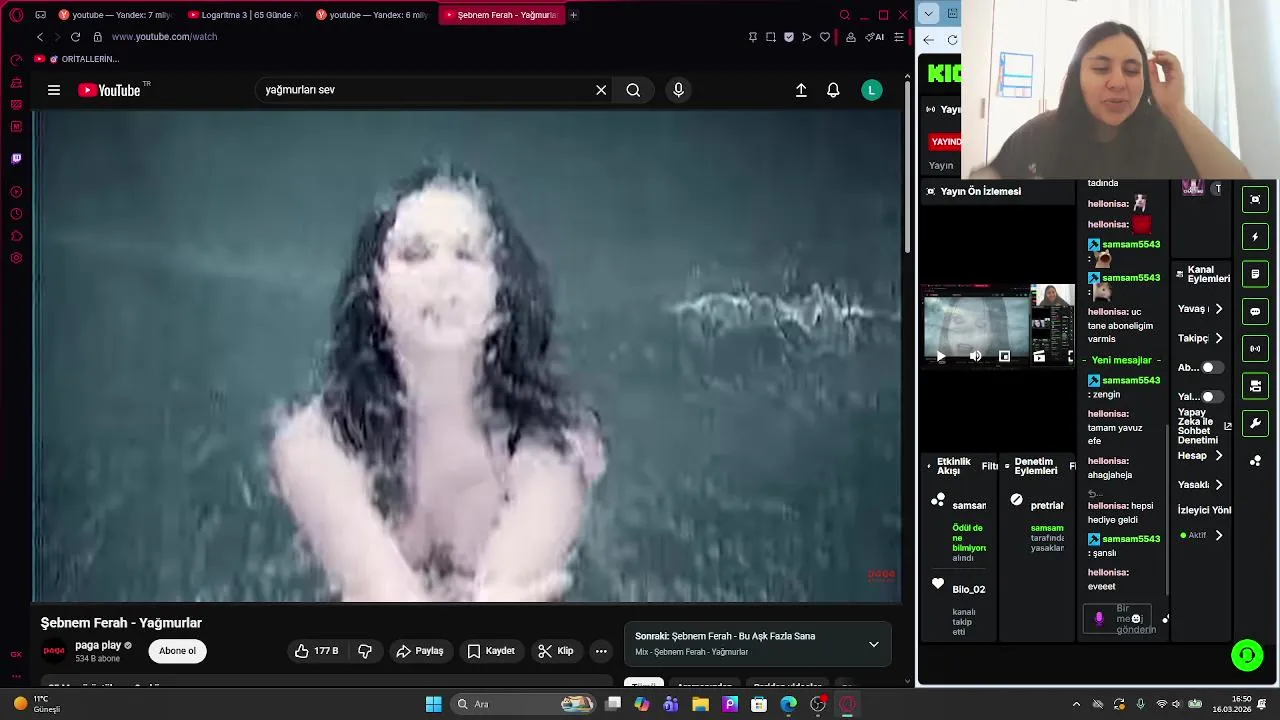Create a clip with 'Klip'
Image resolution: width=1280 pixels, height=720 pixels.
tap(555, 651)
